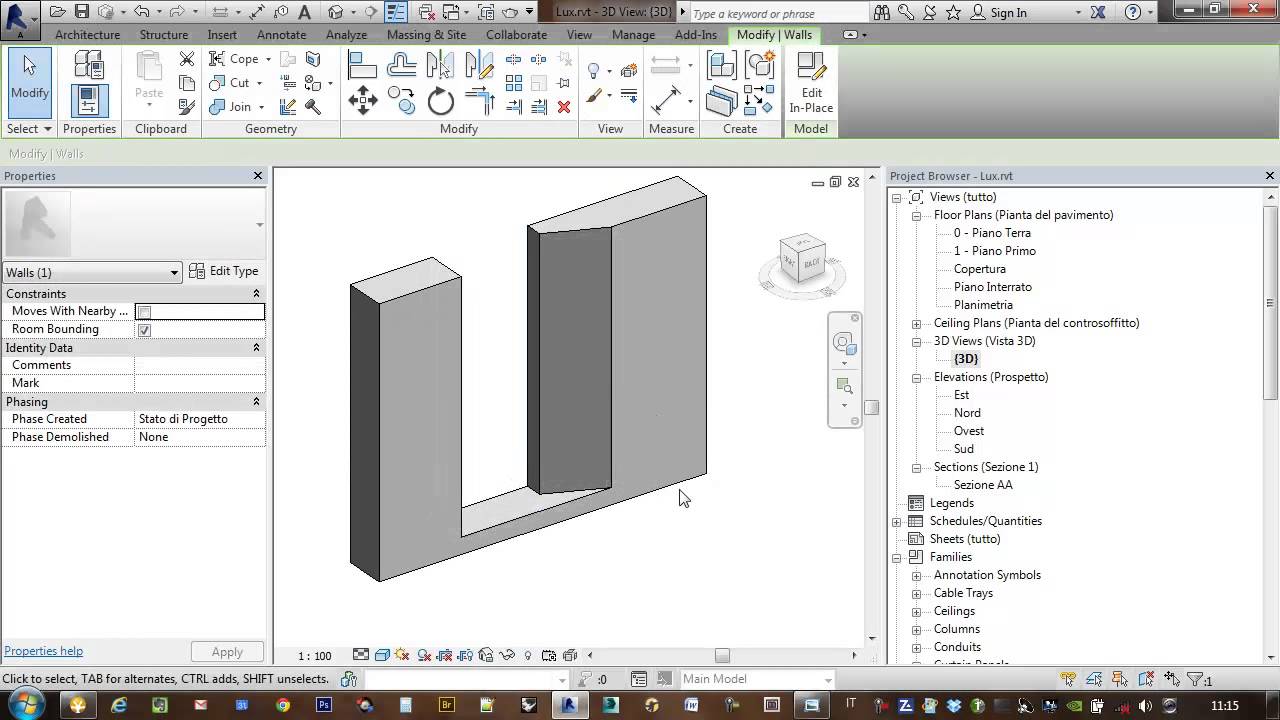Open the Cope dropdown arrow
The width and height of the screenshot is (1280, 720).
click(x=267, y=59)
